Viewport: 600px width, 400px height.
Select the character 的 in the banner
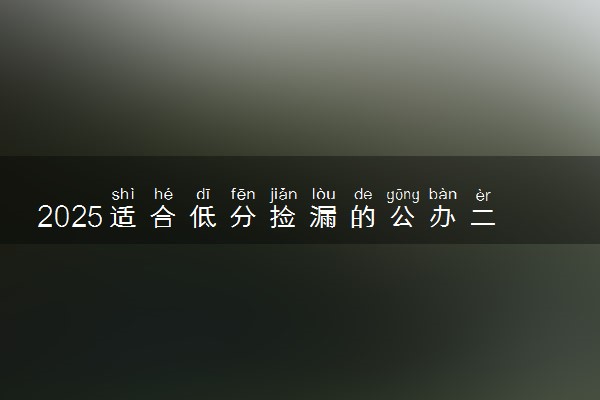[x=363, y=217]
